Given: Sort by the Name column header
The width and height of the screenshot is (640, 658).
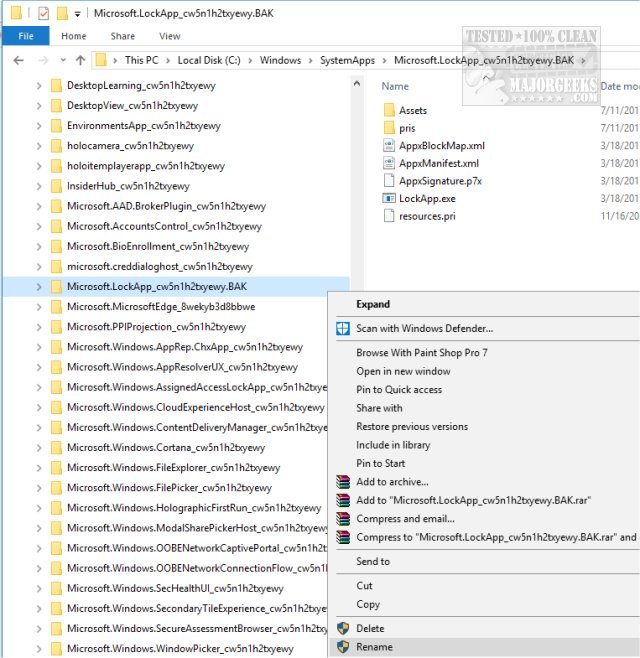Looking at the screenshot, I should tap(394, 86).
